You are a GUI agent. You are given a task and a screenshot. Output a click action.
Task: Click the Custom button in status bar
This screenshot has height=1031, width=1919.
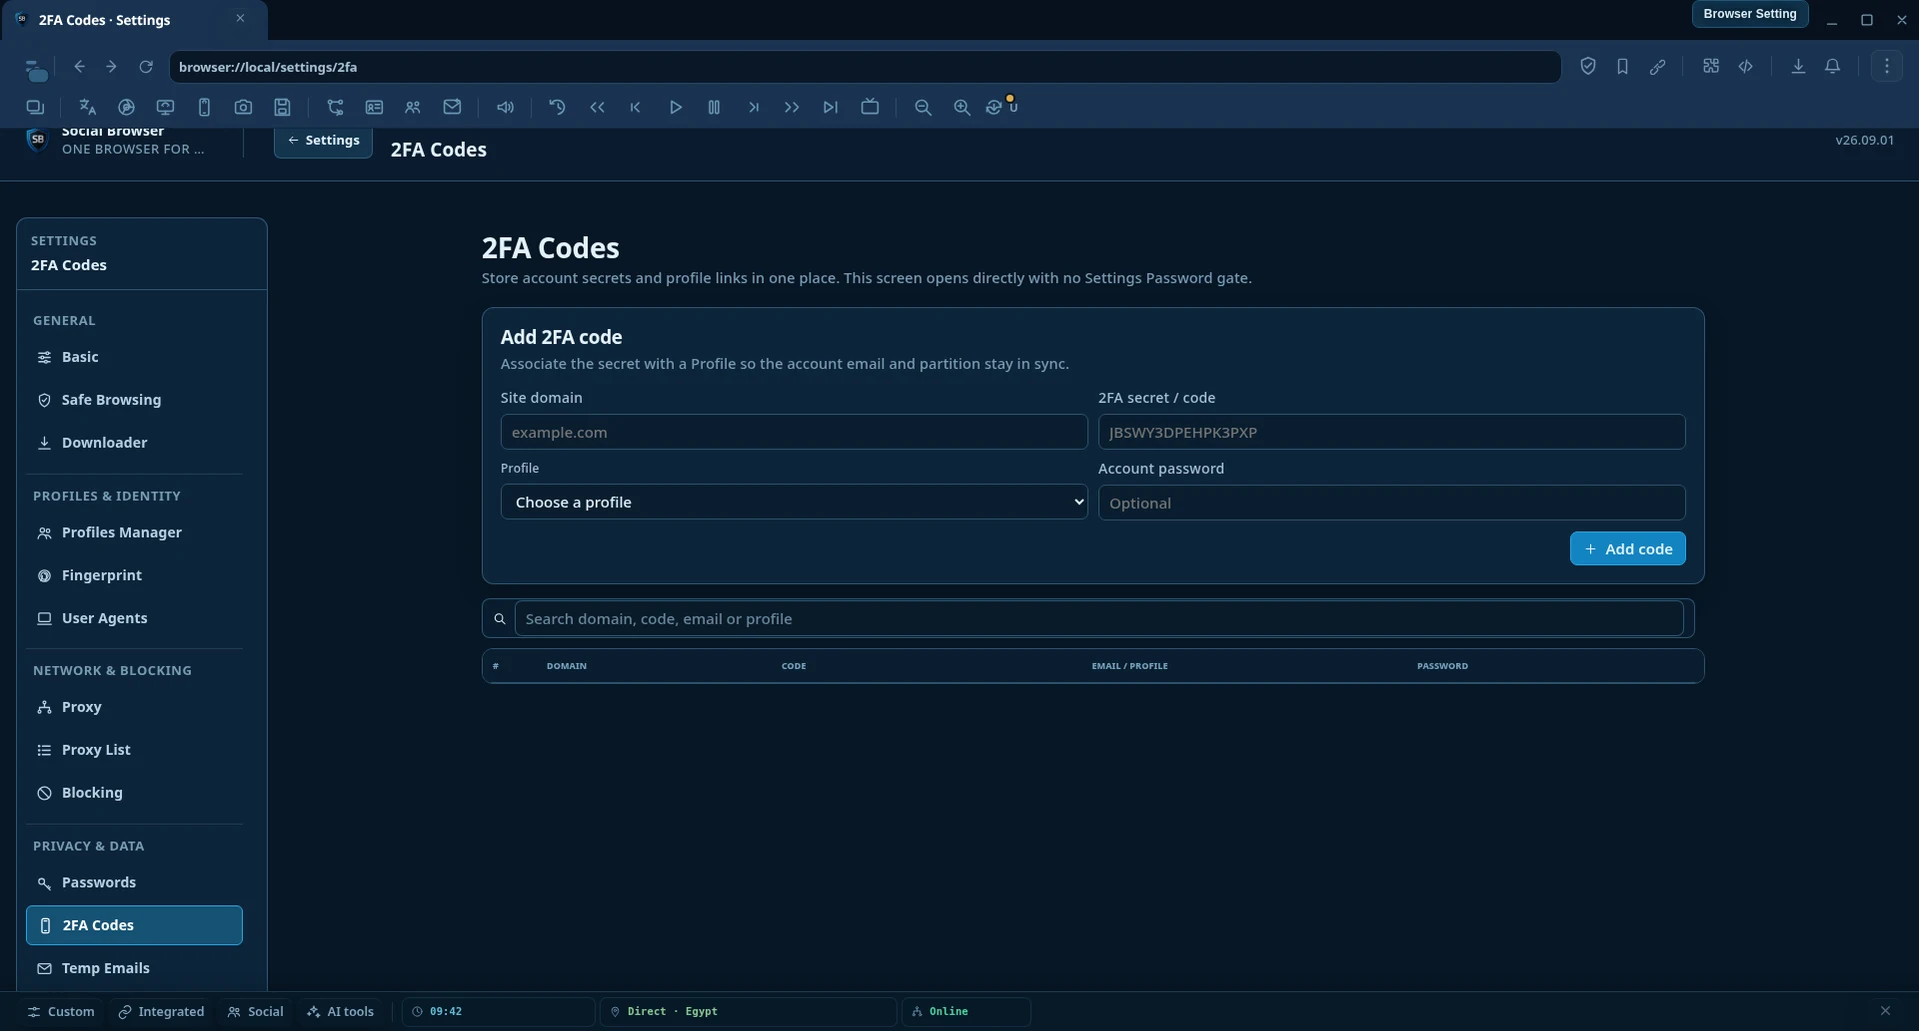click(x=61, y=1012)
